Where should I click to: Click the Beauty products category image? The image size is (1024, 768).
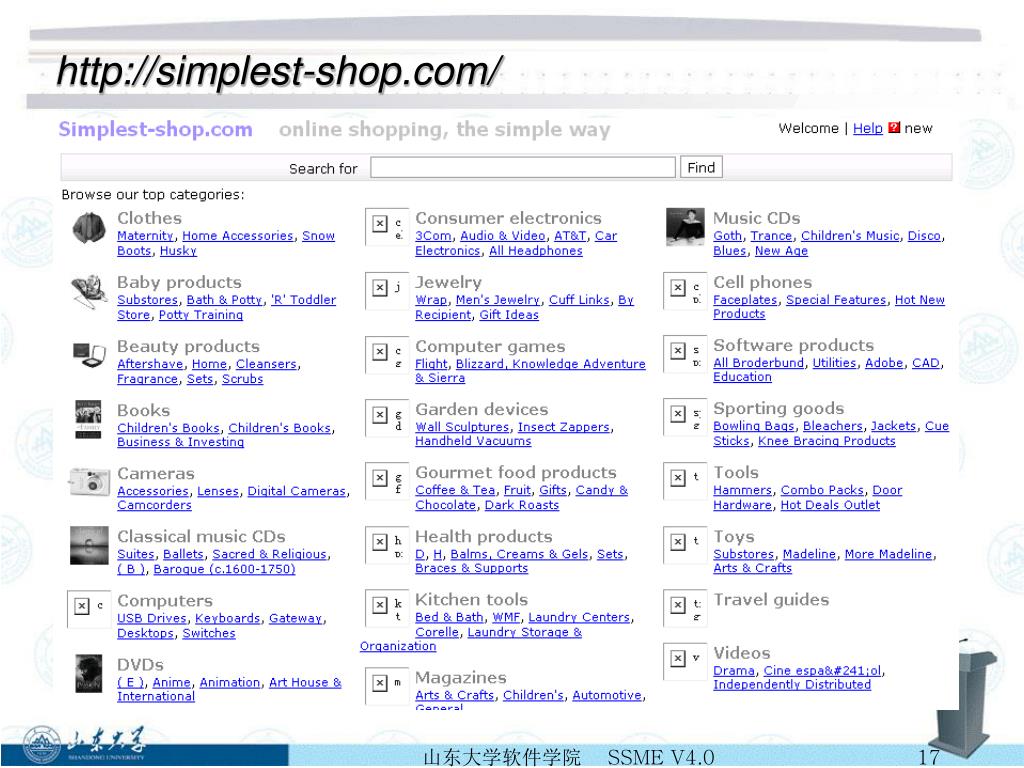[89, 355]
